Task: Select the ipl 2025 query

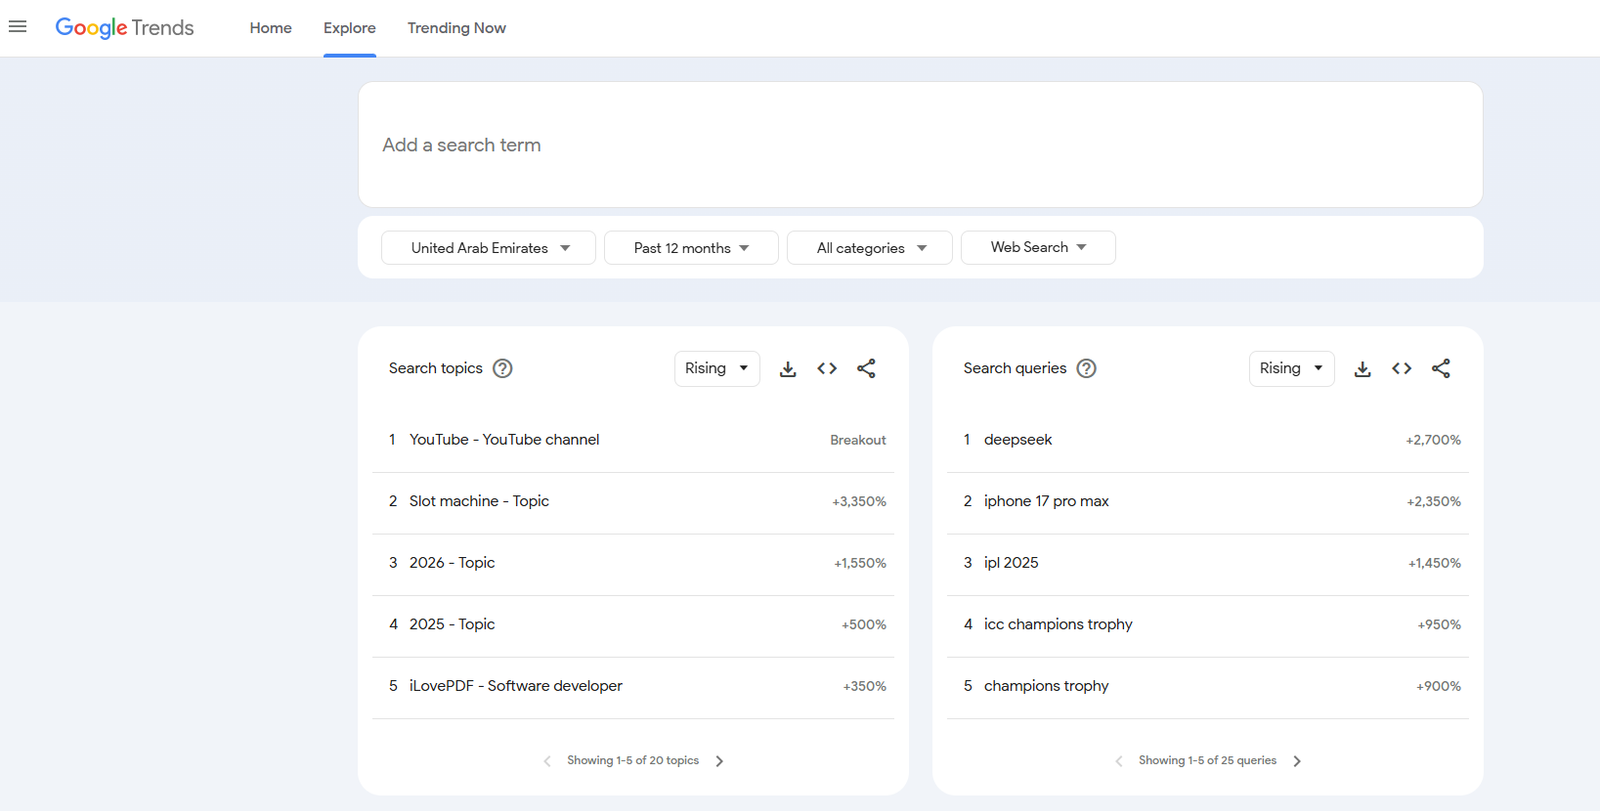Action: point(1208,563)
